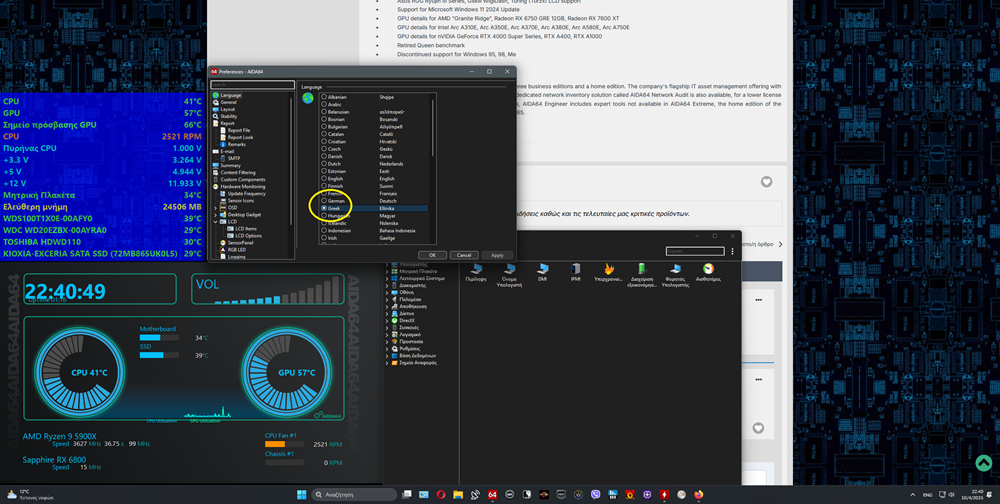Select Ρυθμίσεις in the AIDA64 tree

point(406,348)
